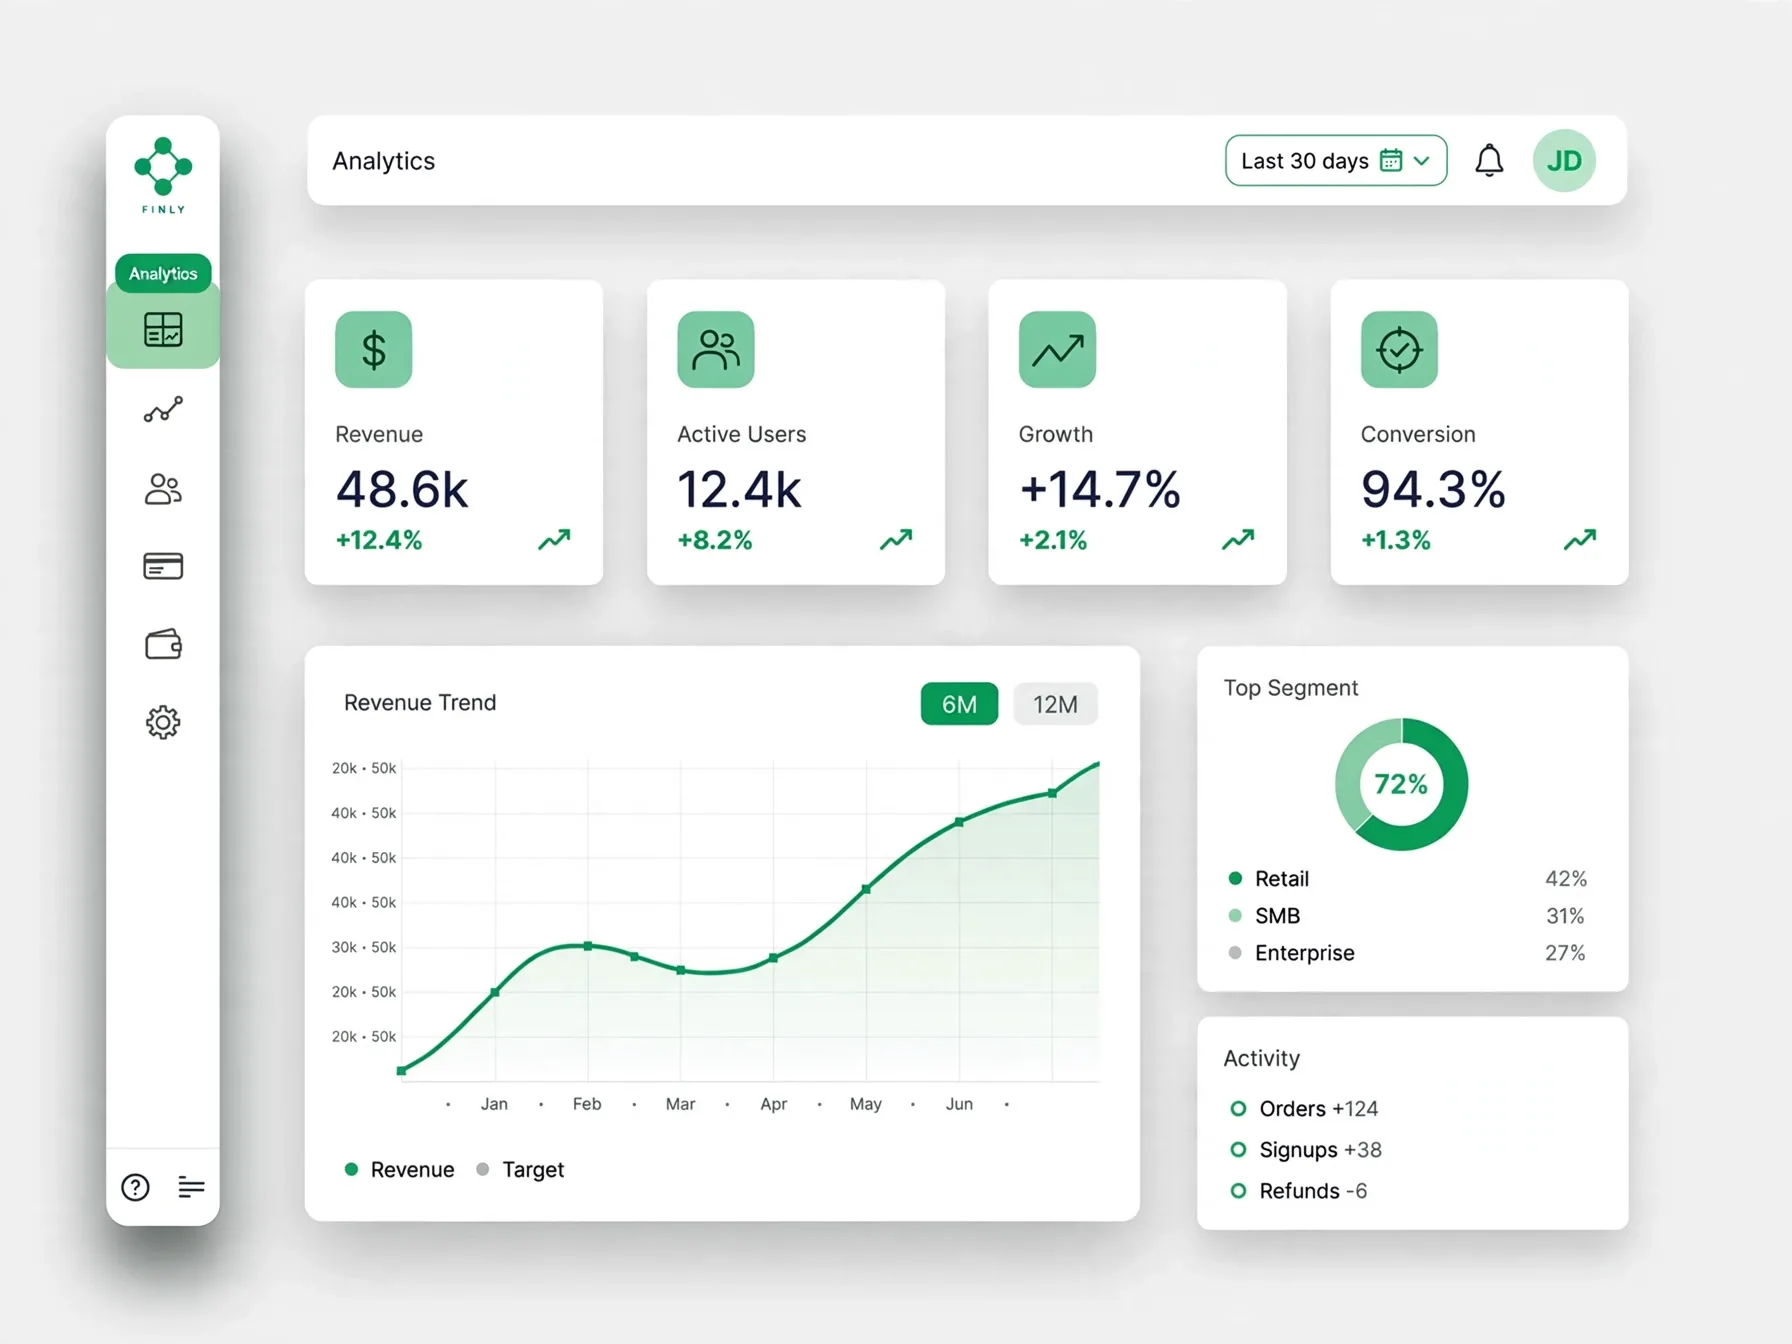Open the wallet icon in the sidebar
Viewport: 1792px width, 1344px height.
(163, 644)
